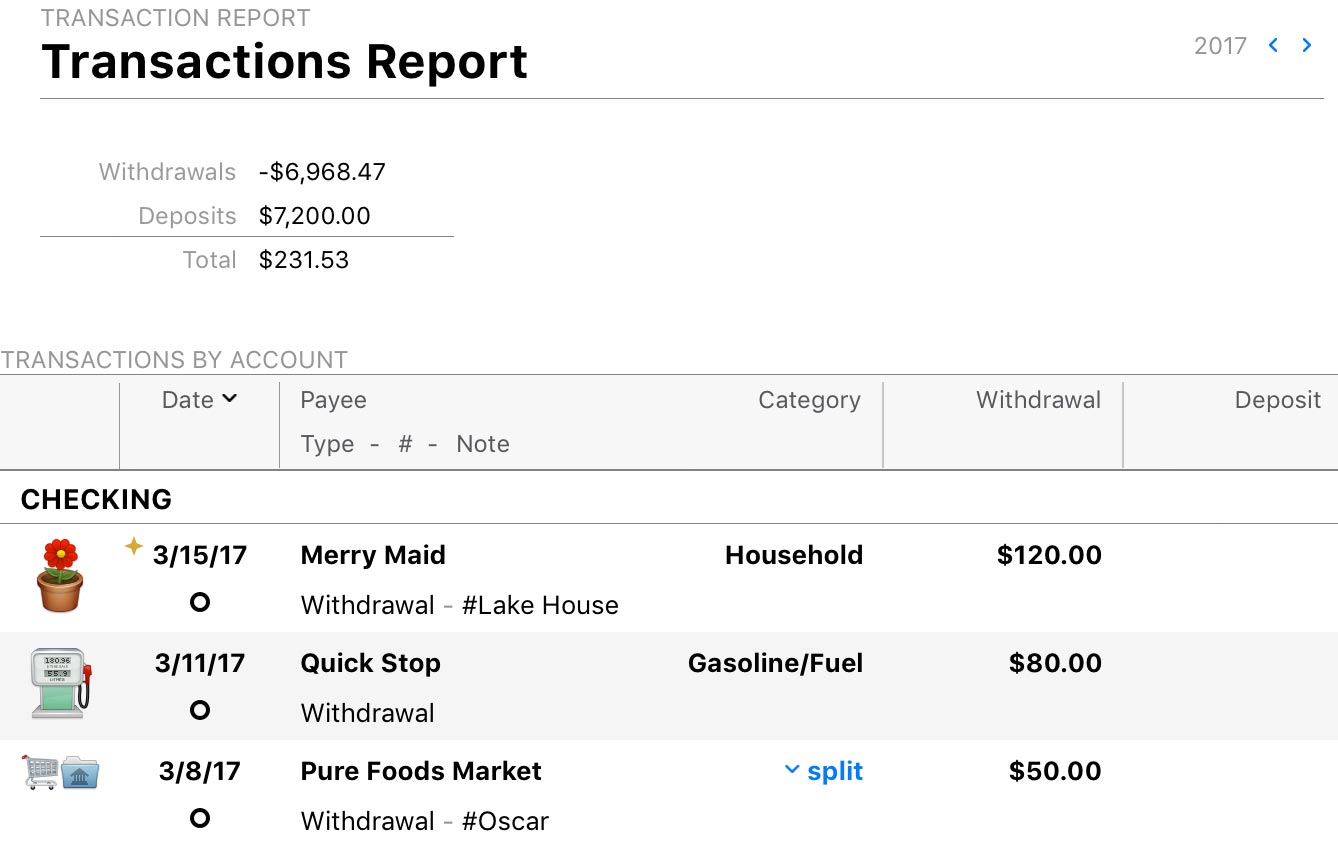The image size is (1338, 848).
Task: Toggle cleared status circle for Quick Stop
Action: click(200, 710)
